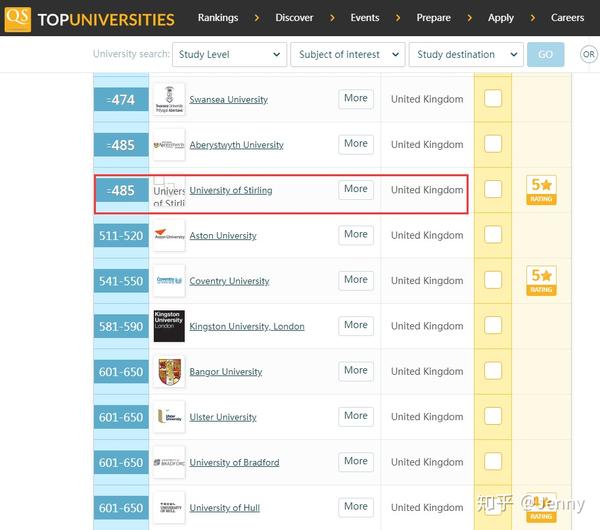The width and height of the screenshot is (600, 530).
Task: Click the University of Bradford logo
Action: point(169,462)
